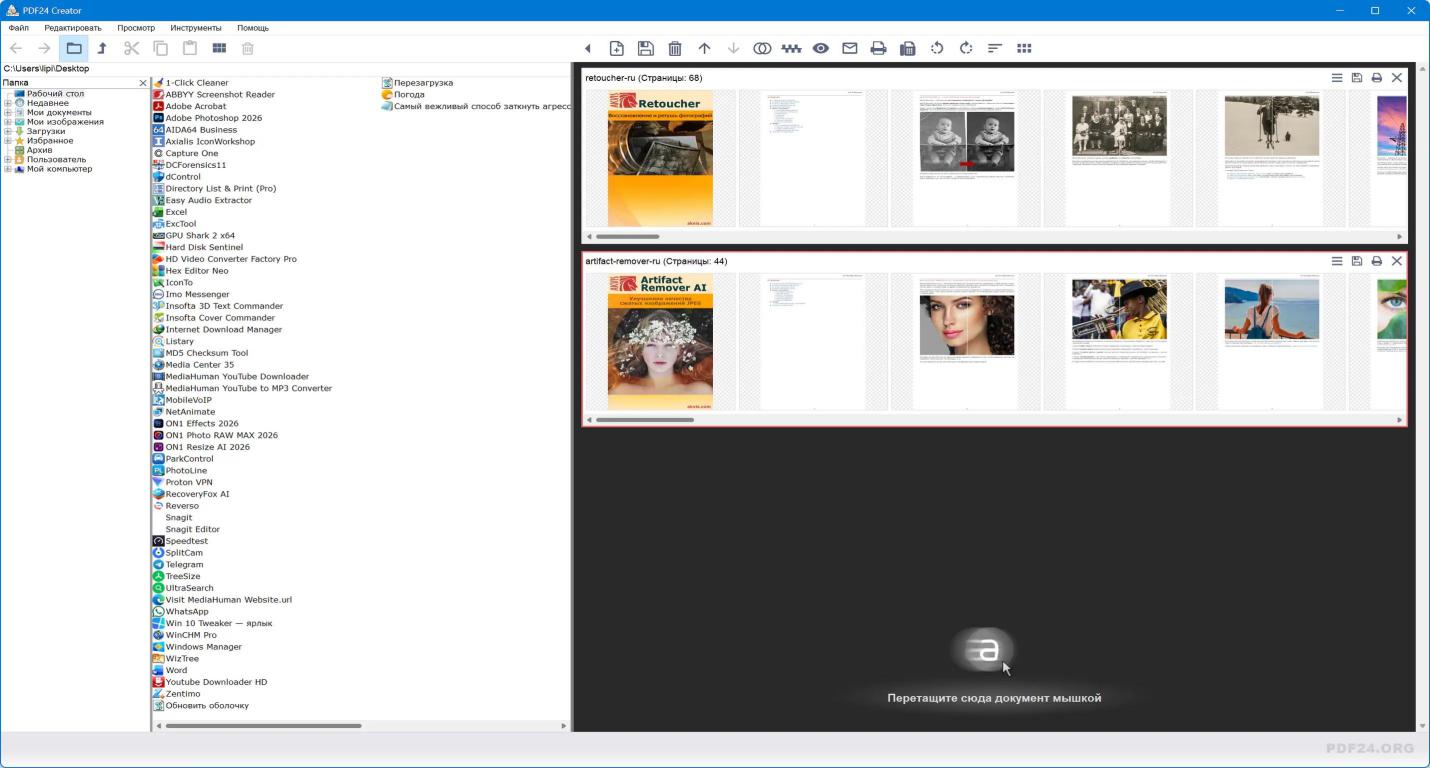Viewport: 1430px width, 768px height.
Task: Click the retoucher-ru horizontal scrollbar
Action: click(x=628, y=237)
